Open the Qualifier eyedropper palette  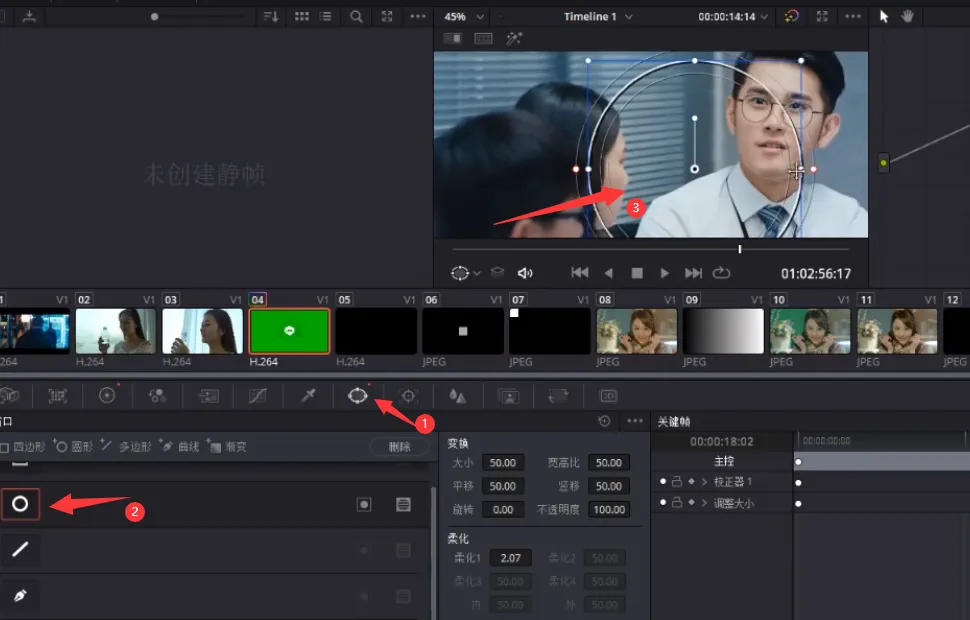tap(308, 396)
